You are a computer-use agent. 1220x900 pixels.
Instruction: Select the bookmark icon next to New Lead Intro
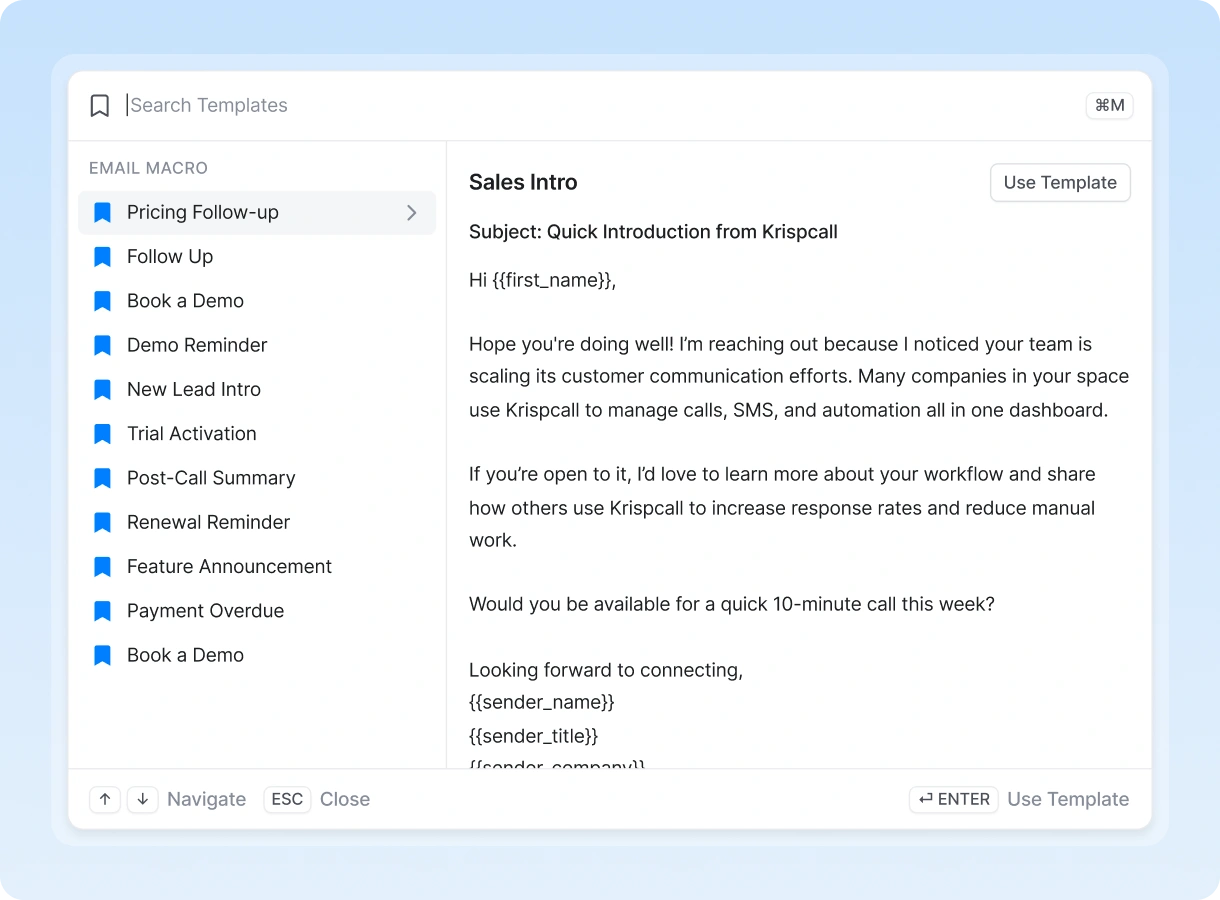(x=102, y=390)
